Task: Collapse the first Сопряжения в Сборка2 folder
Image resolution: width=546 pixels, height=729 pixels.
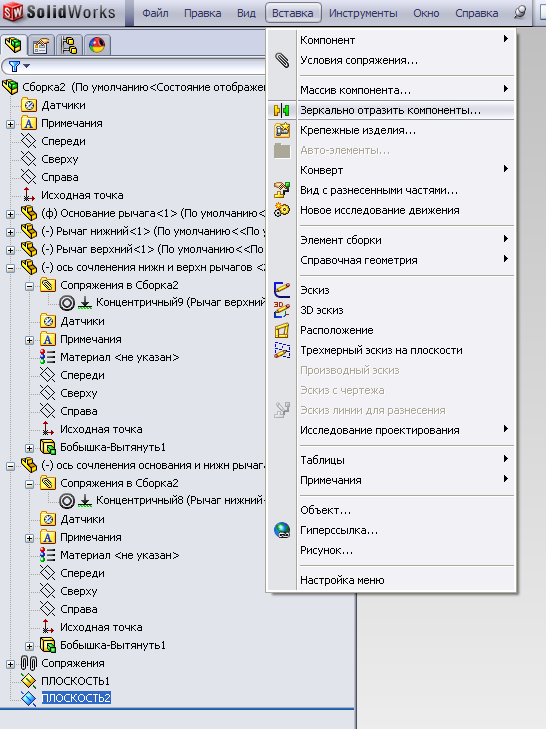Action: pos(29,286)
